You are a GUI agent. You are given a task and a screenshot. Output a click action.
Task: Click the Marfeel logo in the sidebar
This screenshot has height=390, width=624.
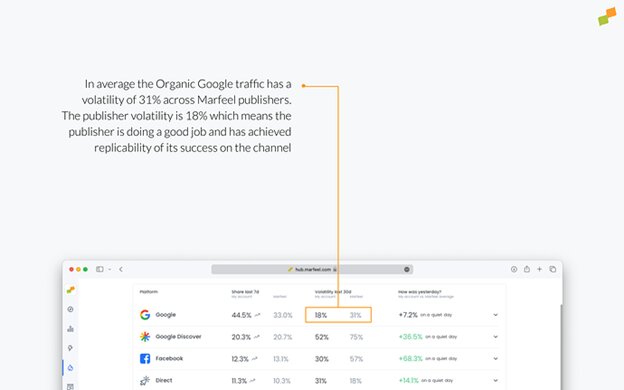(70, 290)
